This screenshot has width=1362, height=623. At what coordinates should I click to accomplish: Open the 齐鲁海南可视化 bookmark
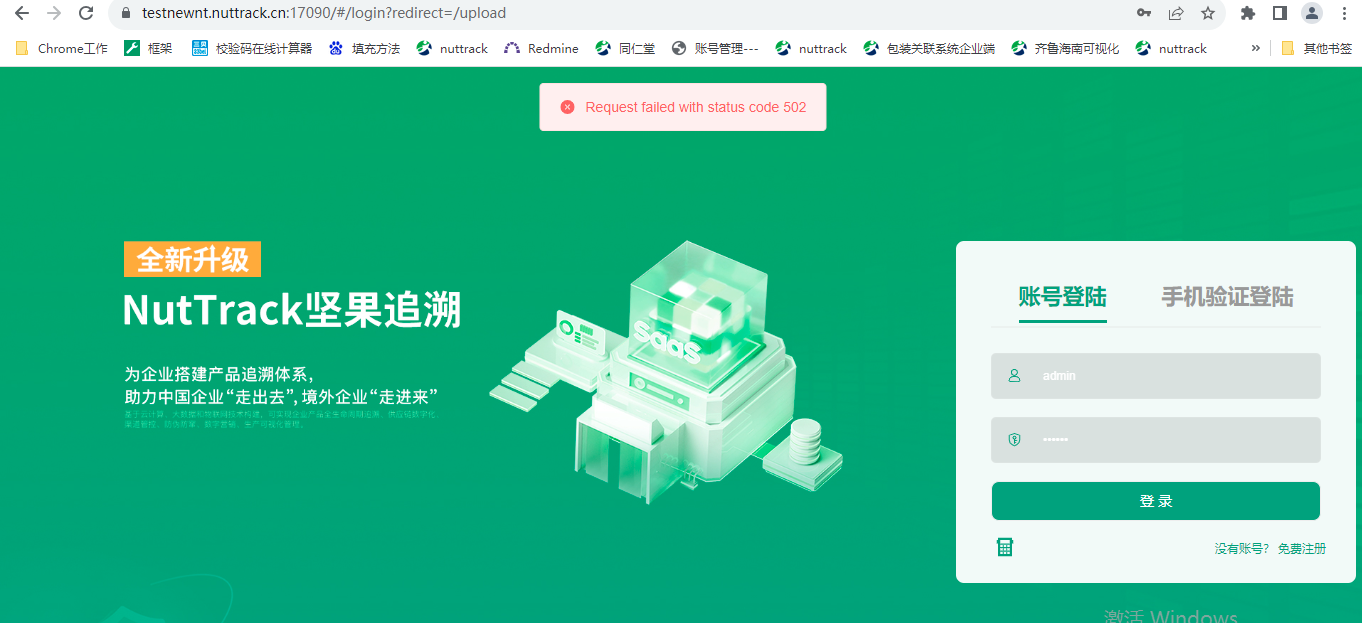tap(1065, 48)
